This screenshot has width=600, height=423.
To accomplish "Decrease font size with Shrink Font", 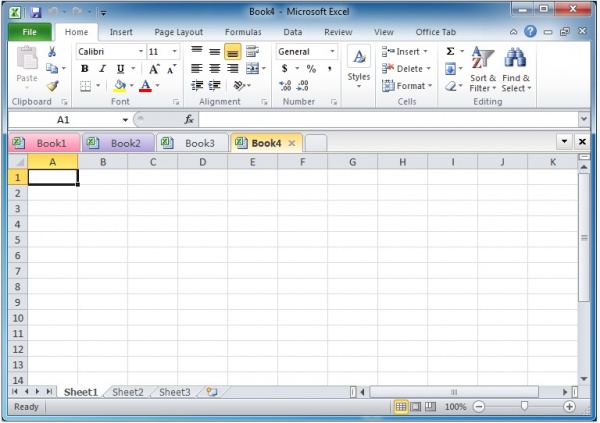I will point(171,69).
